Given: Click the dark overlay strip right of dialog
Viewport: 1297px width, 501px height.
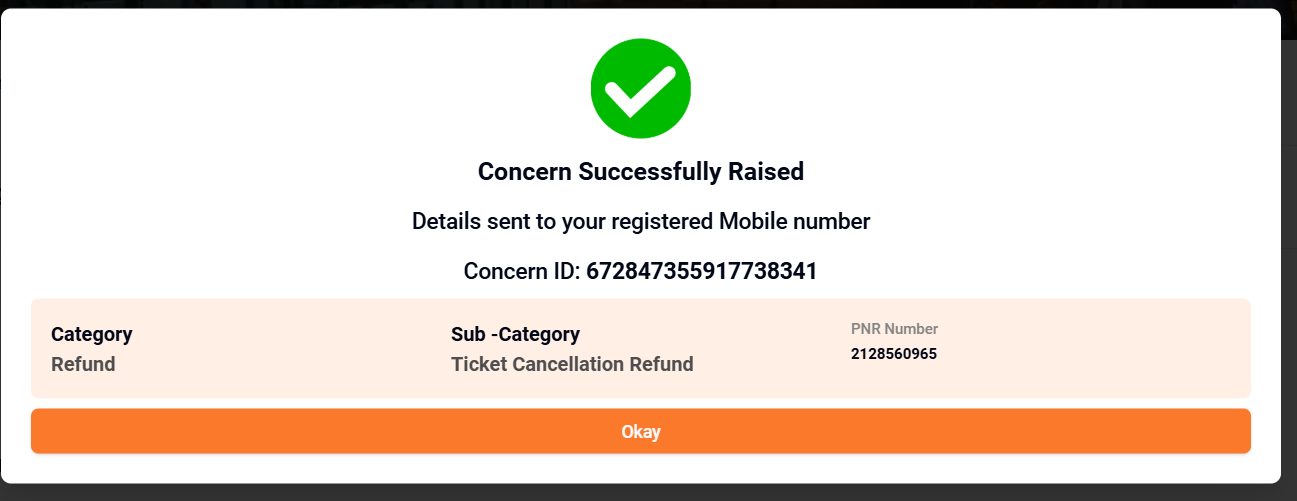Looking at the screenshot, I should pos(1289,250).
